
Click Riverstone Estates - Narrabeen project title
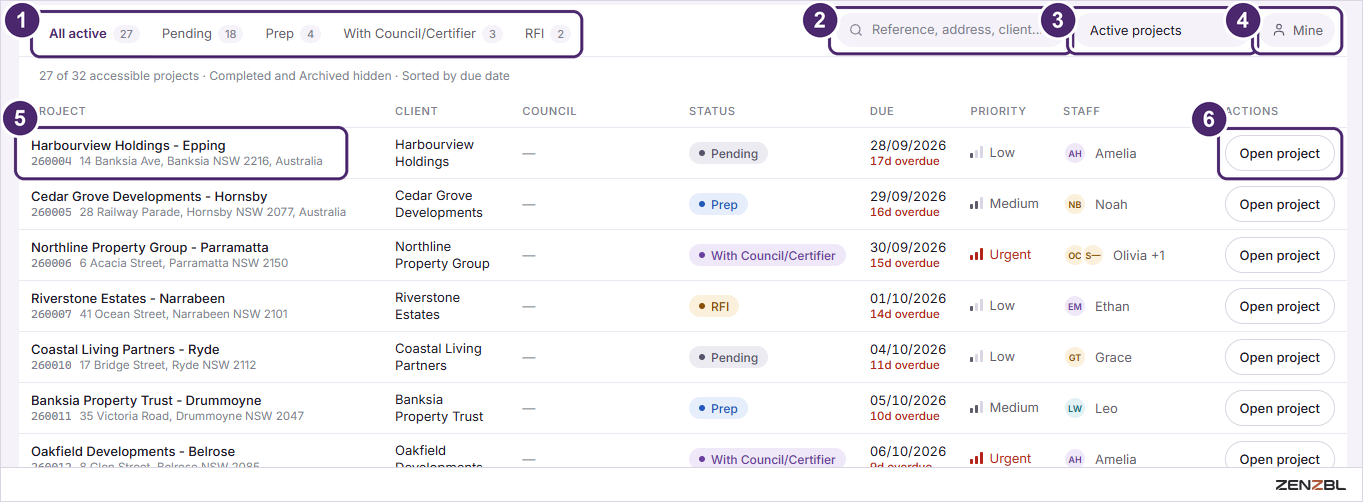128,298
